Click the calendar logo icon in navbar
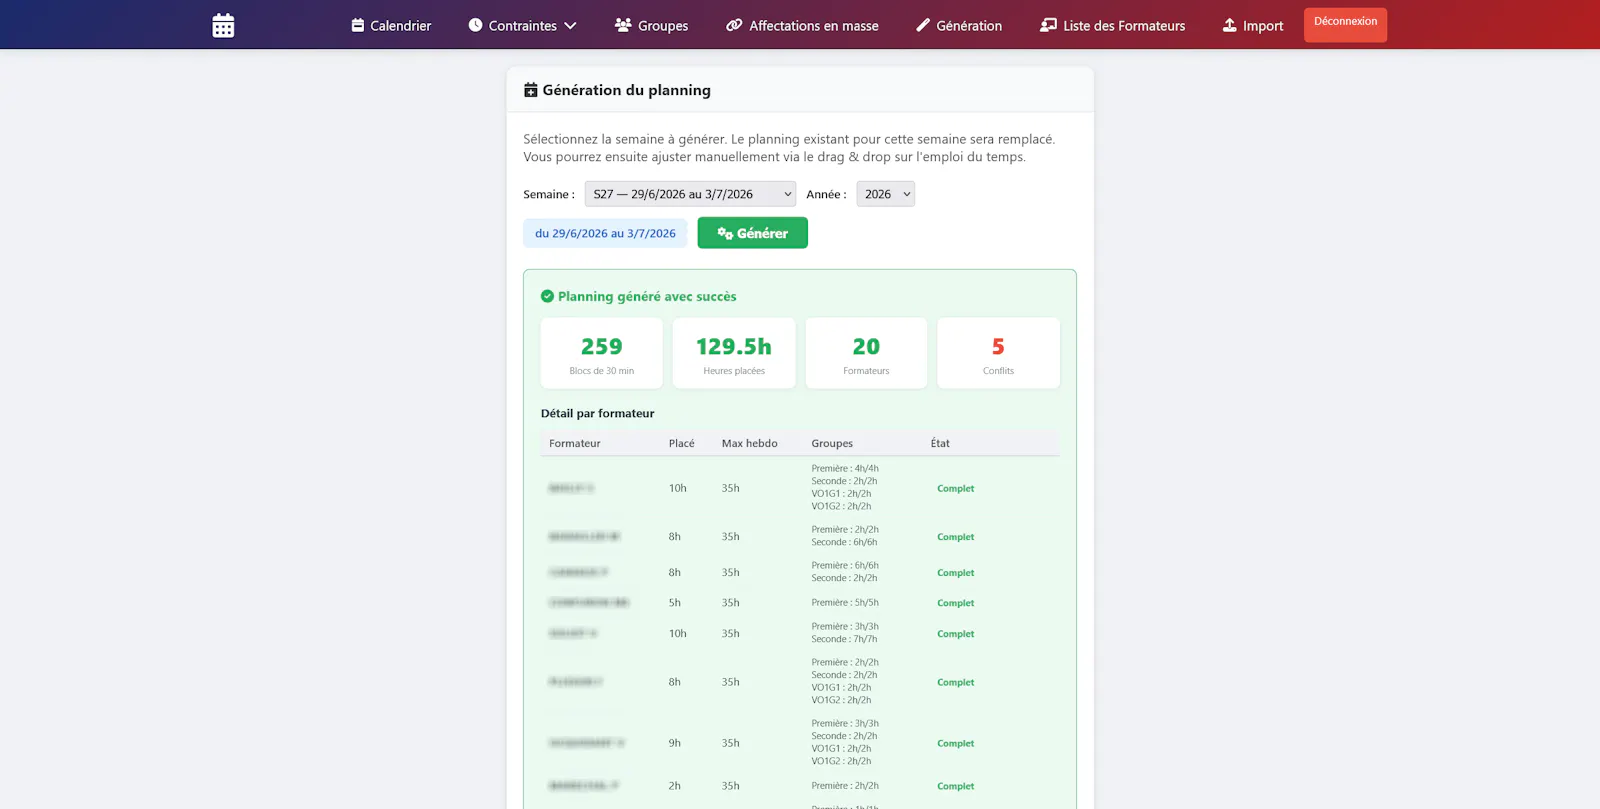The height and width of the screenshot is (809, 1600). click(223, 25)
